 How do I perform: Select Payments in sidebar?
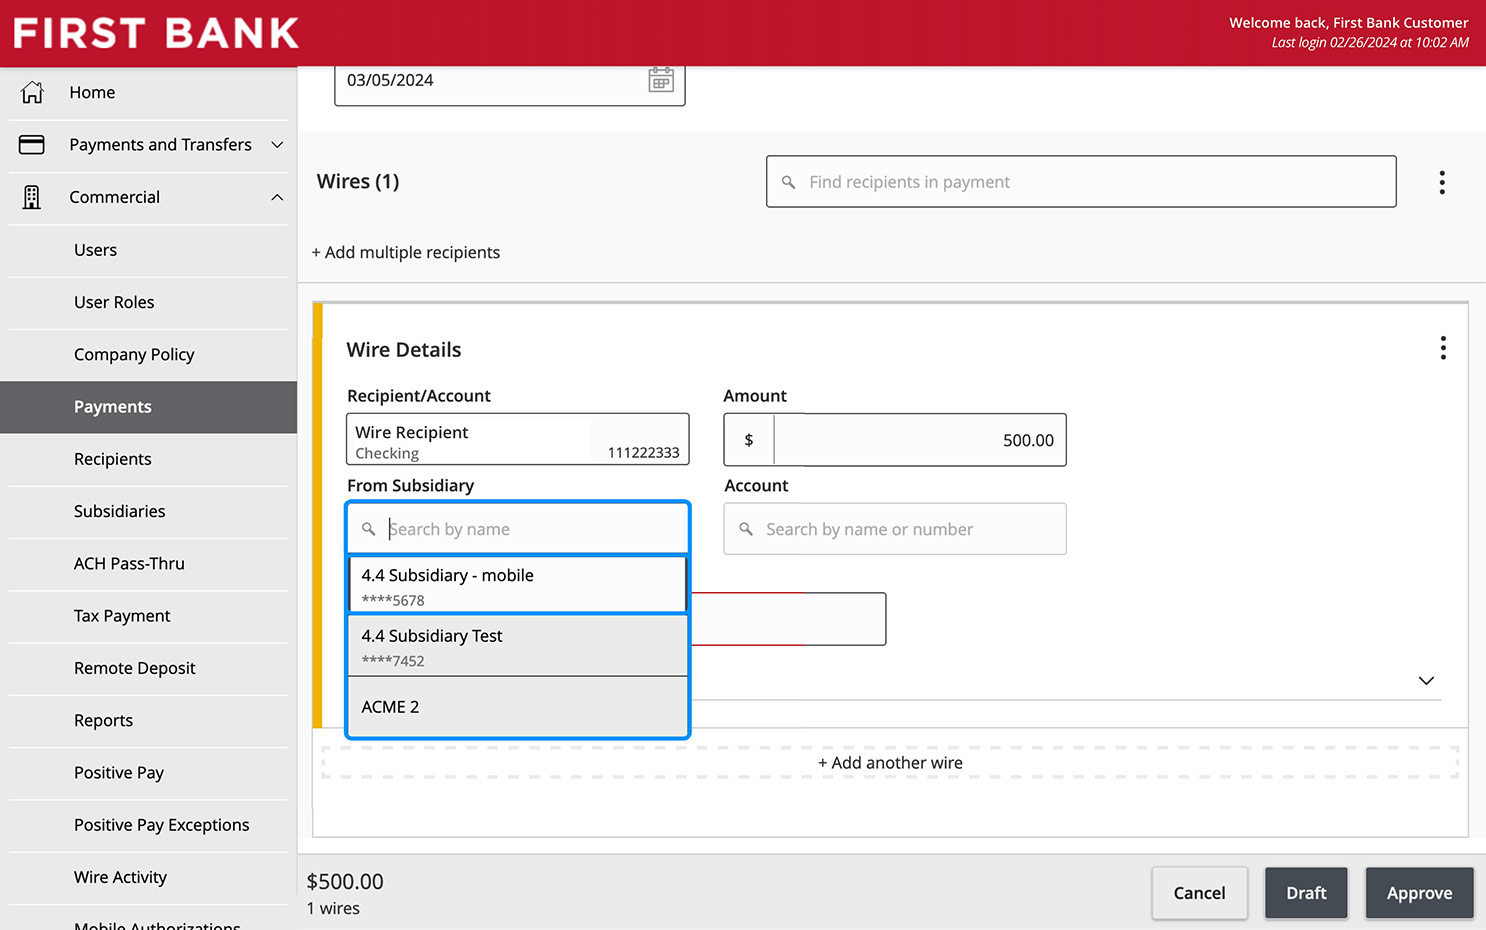(149, 407)
